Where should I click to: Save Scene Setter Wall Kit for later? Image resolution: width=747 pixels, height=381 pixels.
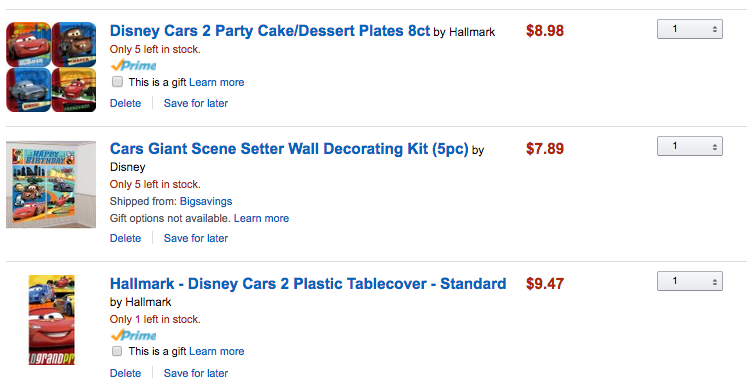coord(196,238)
